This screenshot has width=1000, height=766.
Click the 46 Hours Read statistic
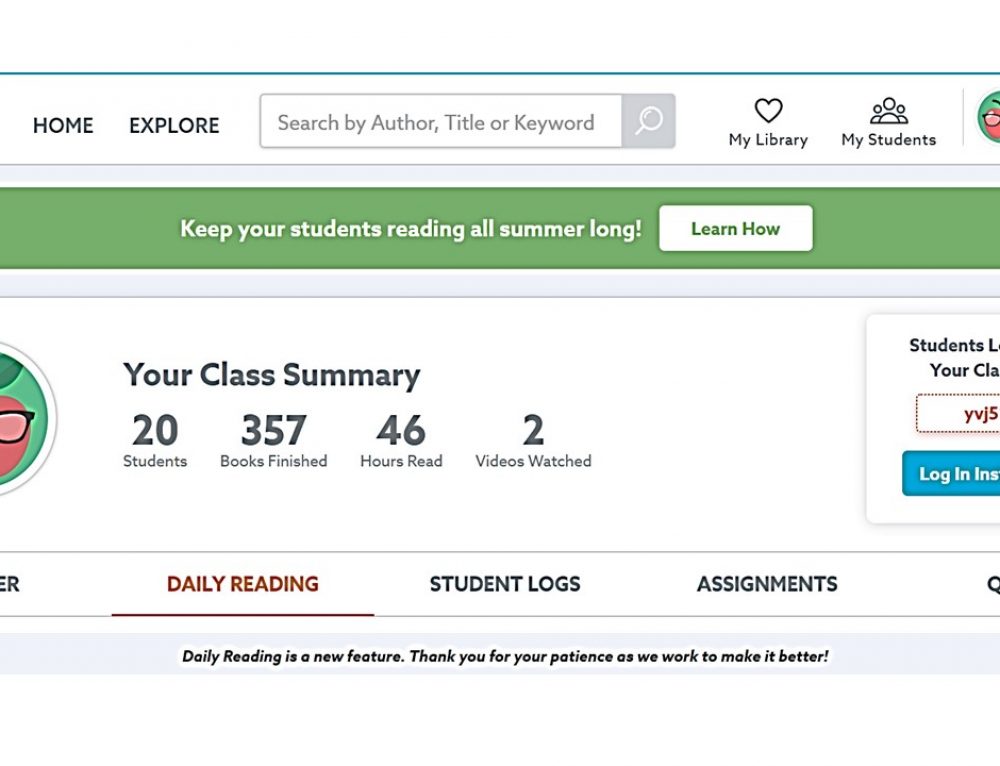point(401,440)
